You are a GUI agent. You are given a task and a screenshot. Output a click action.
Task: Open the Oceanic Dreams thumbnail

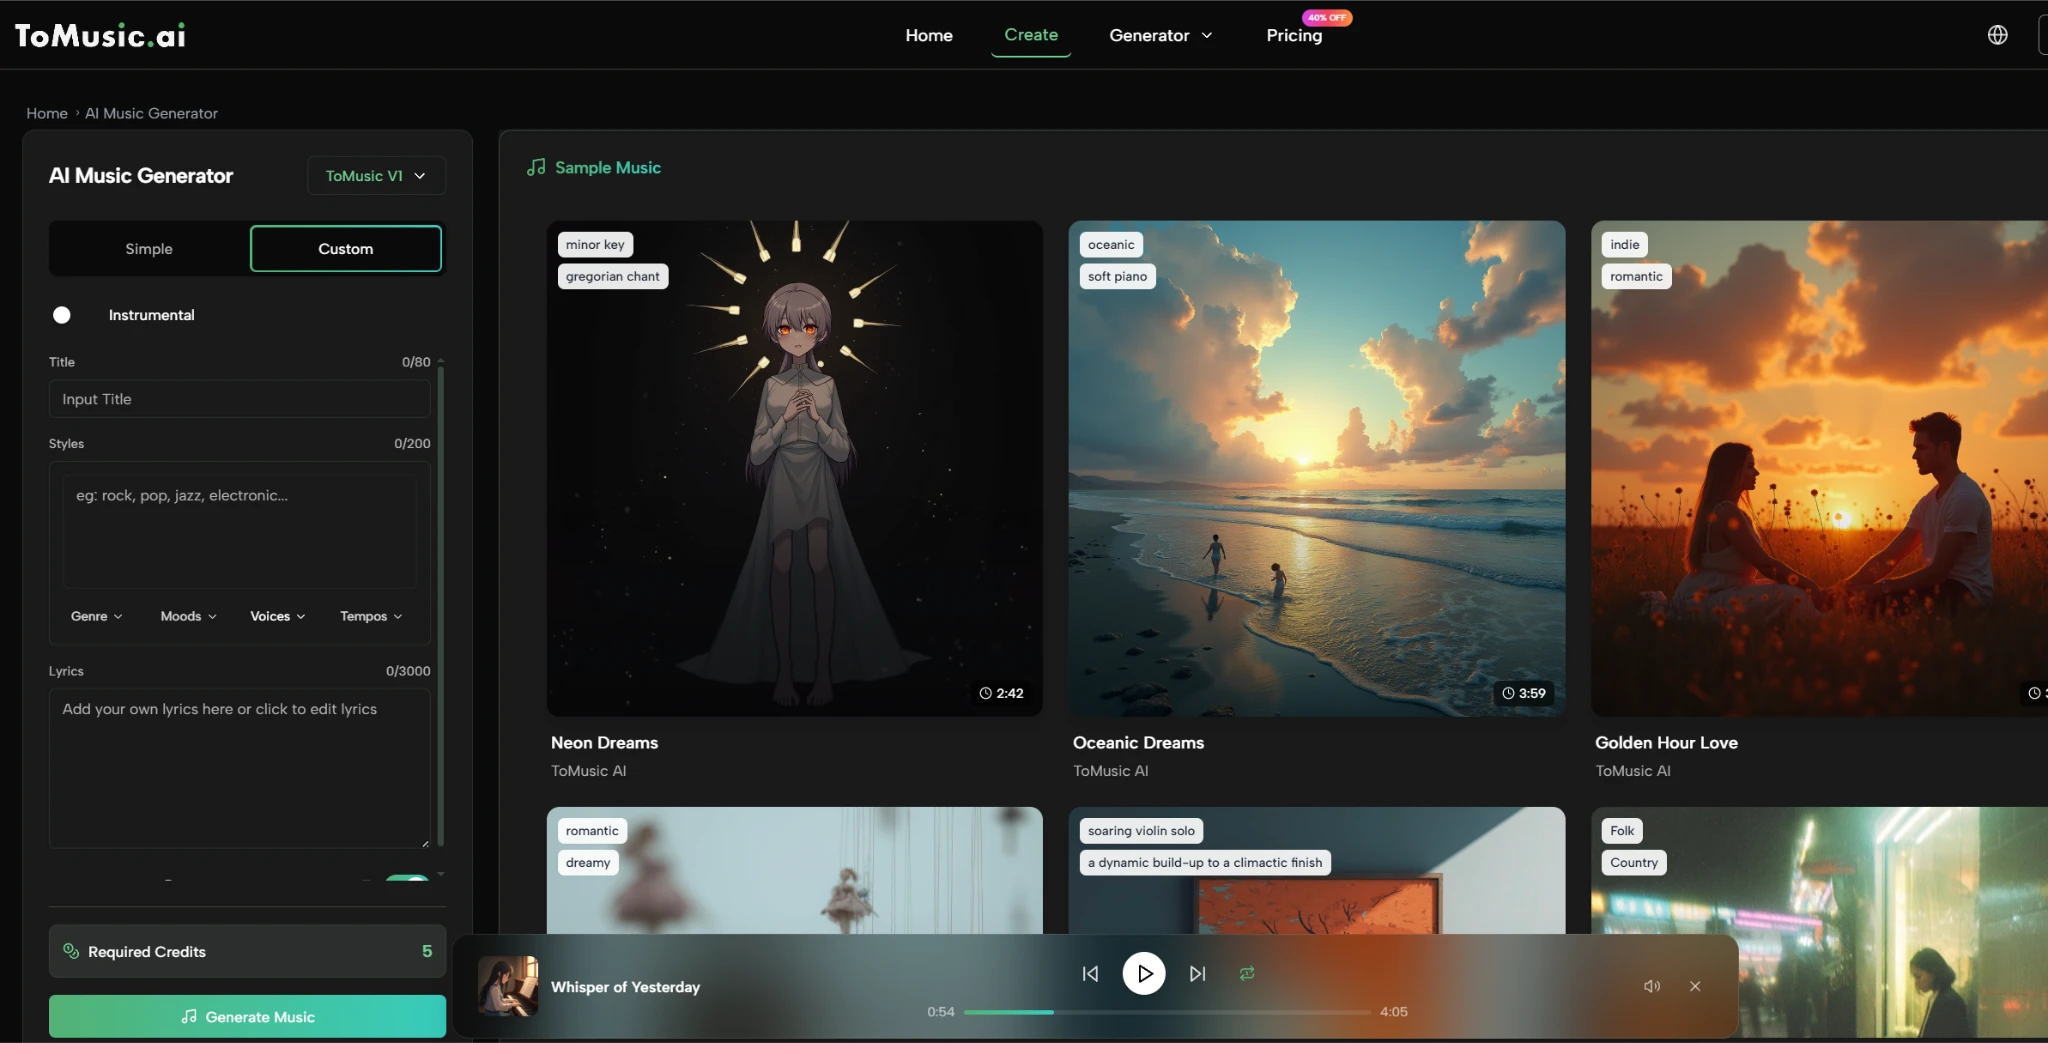[1316, 468]
